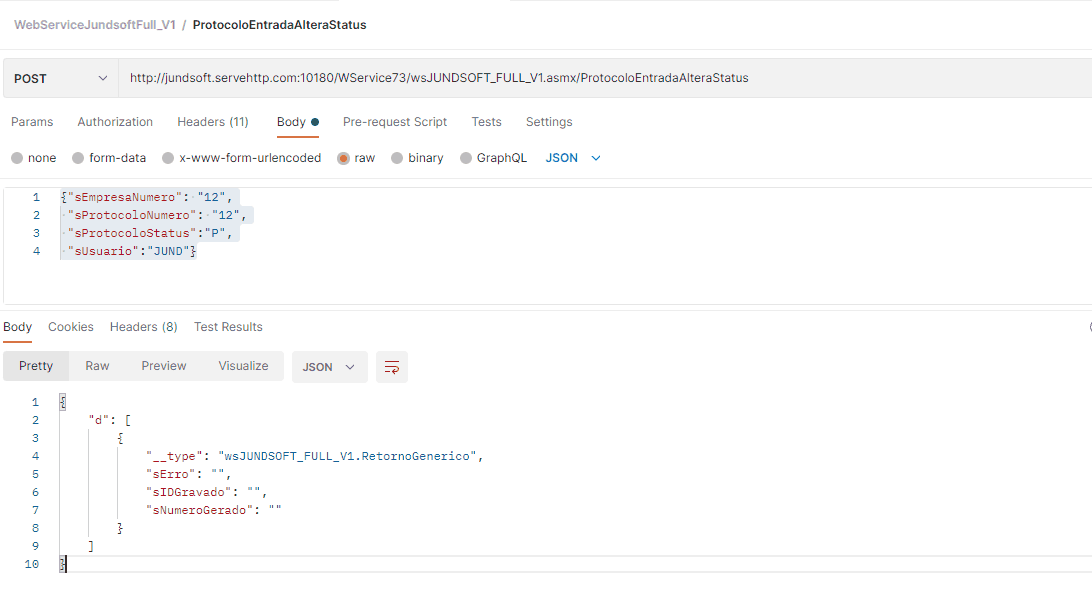Open the Authorization tab

[x=115, y=122]
